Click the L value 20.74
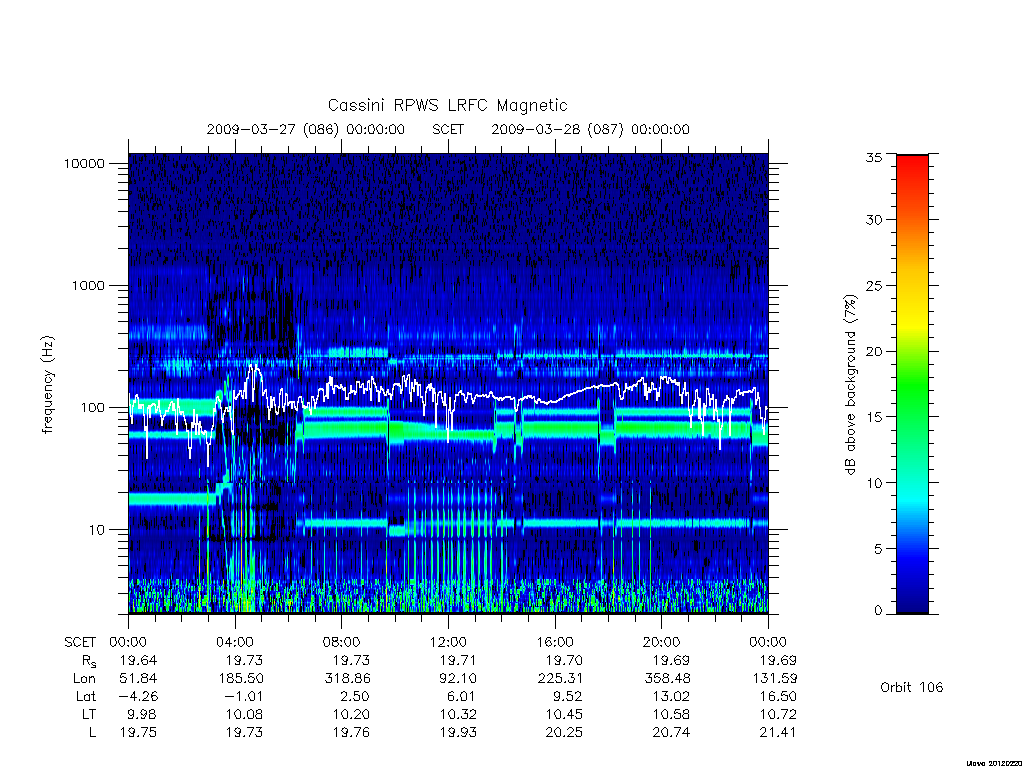This screenshot has width=1024, height=768. (671, 733)
